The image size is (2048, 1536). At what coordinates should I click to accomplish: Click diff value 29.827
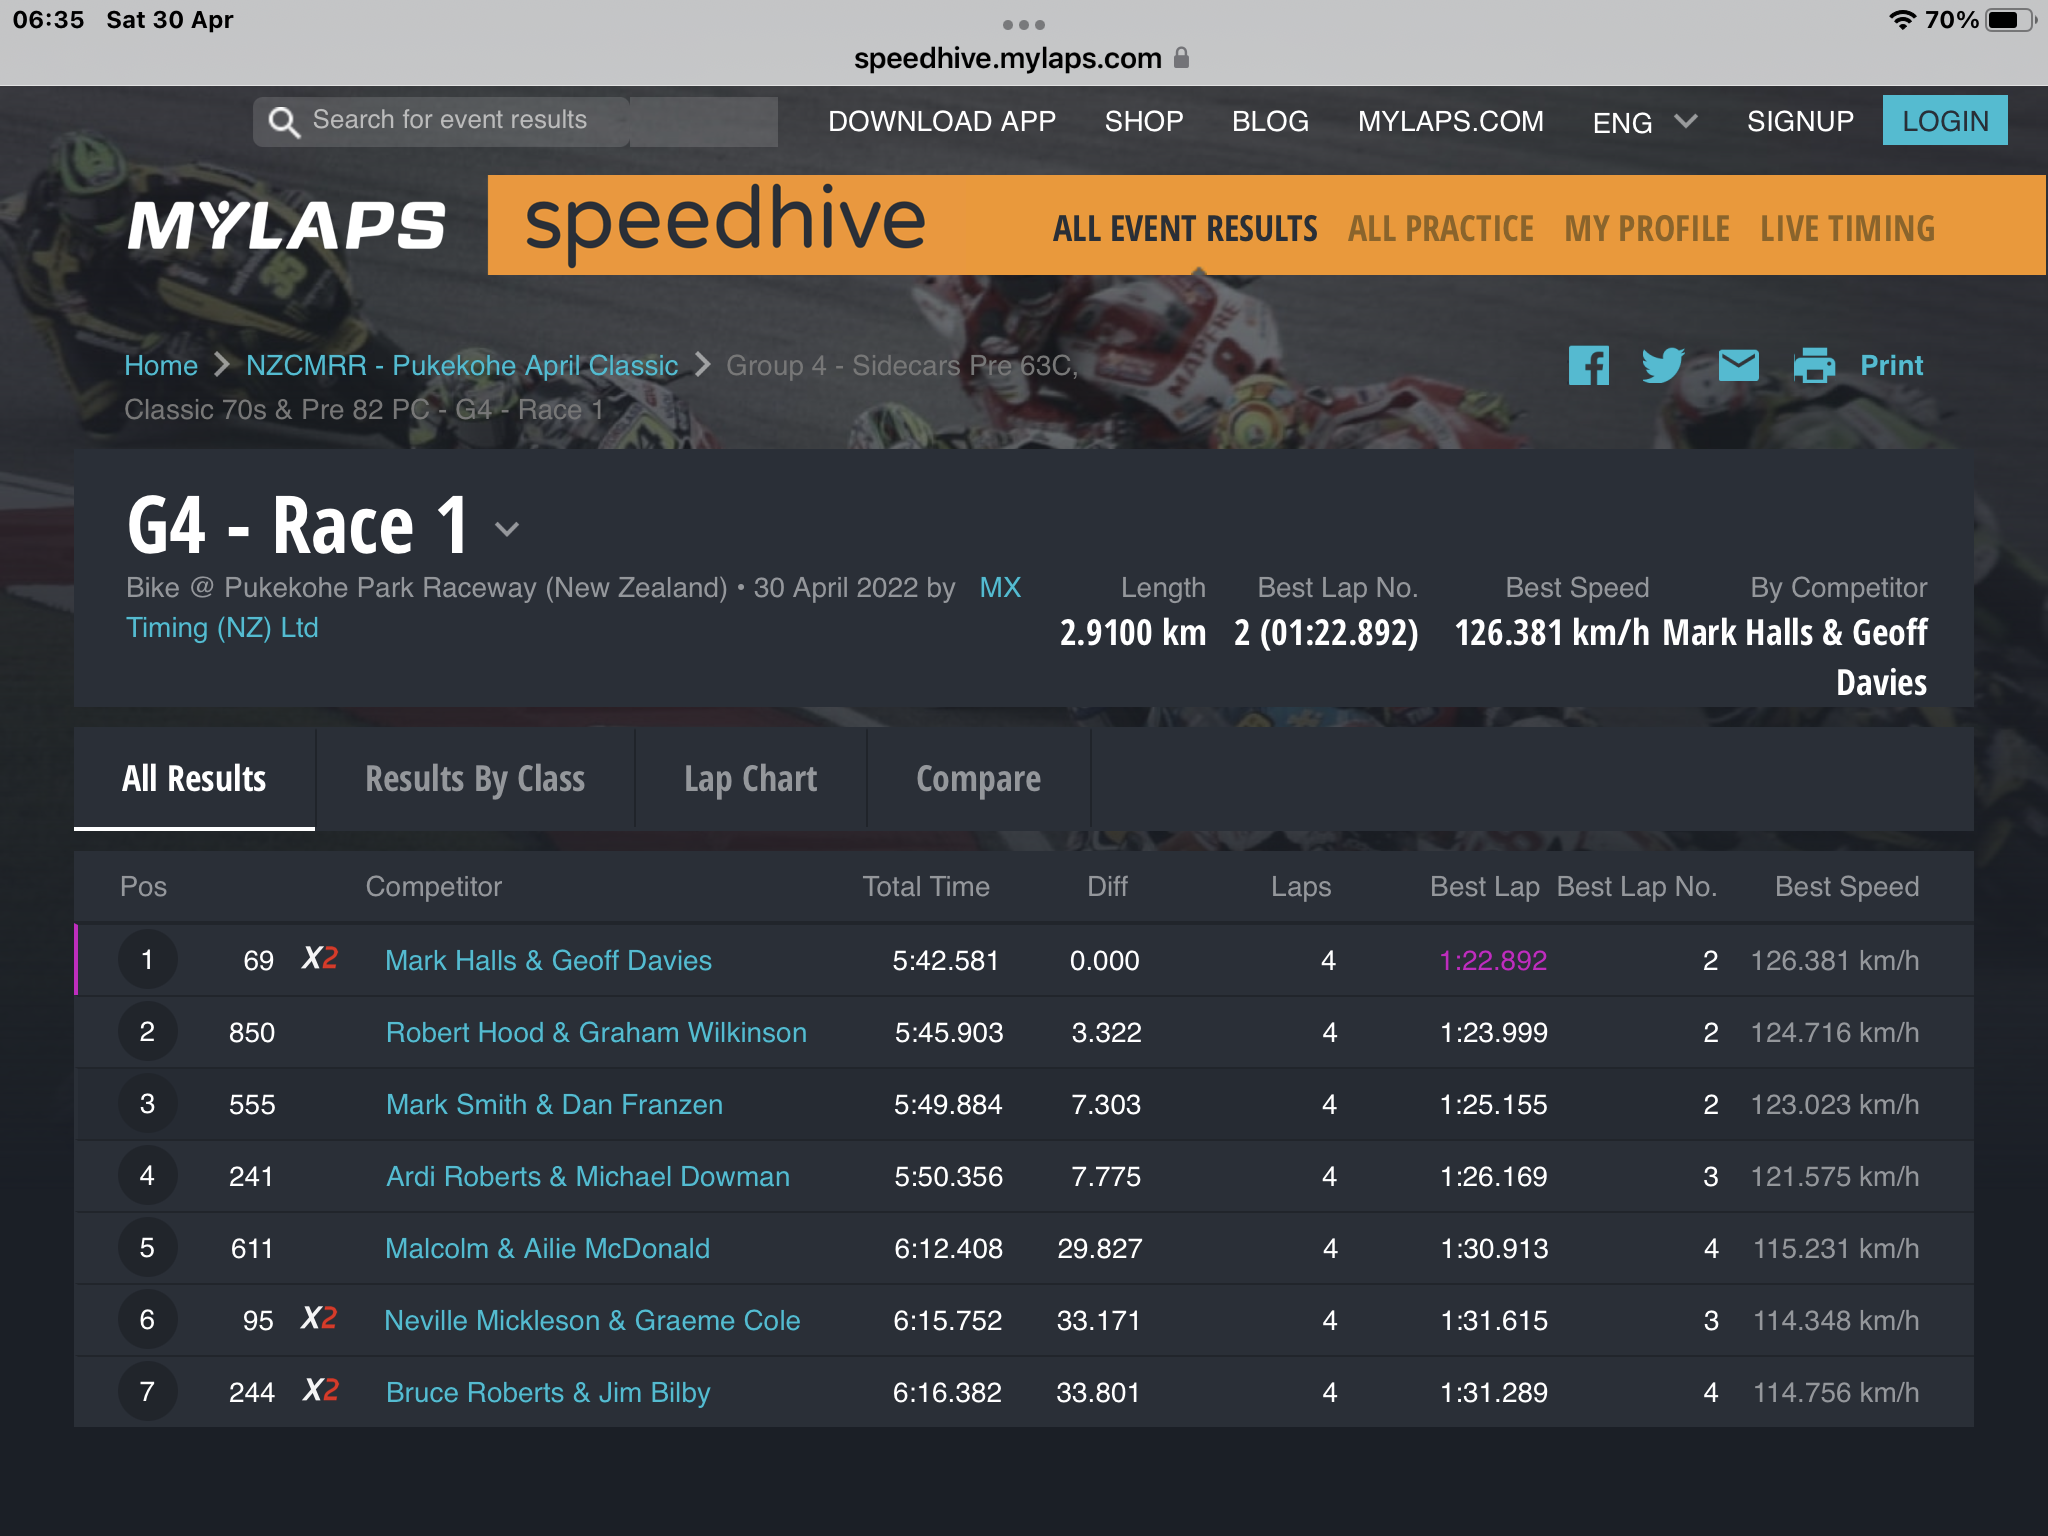(x=1099, y=1248)
